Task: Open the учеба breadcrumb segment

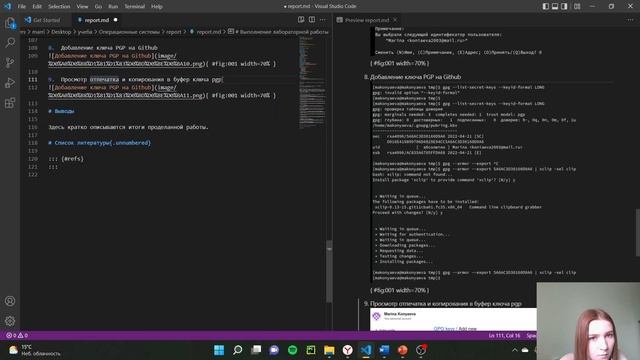Action: [x=85, y=32]
